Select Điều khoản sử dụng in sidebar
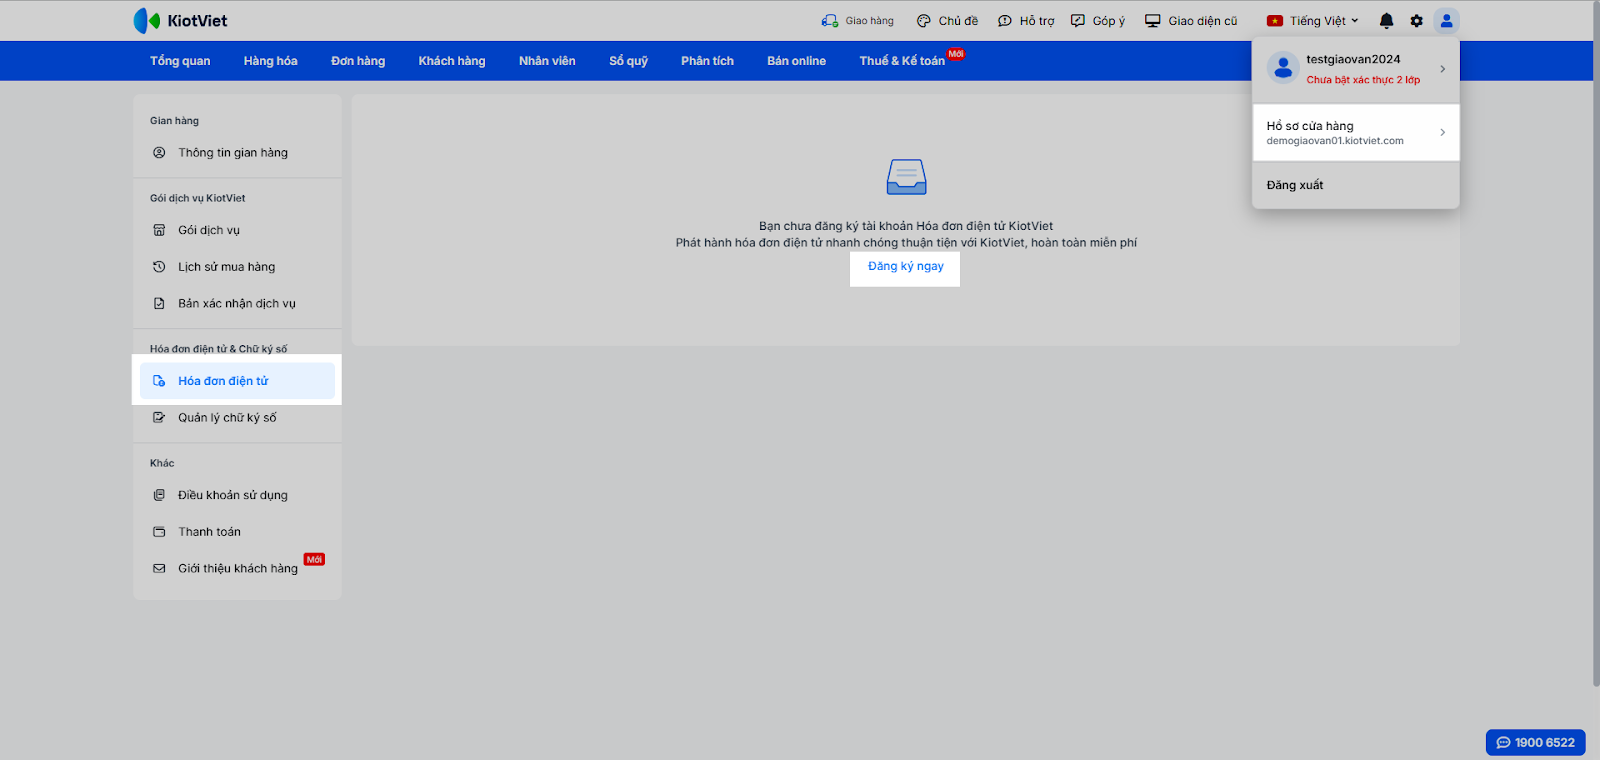This screenshot has width=1600, height=760. pos(238,495)
